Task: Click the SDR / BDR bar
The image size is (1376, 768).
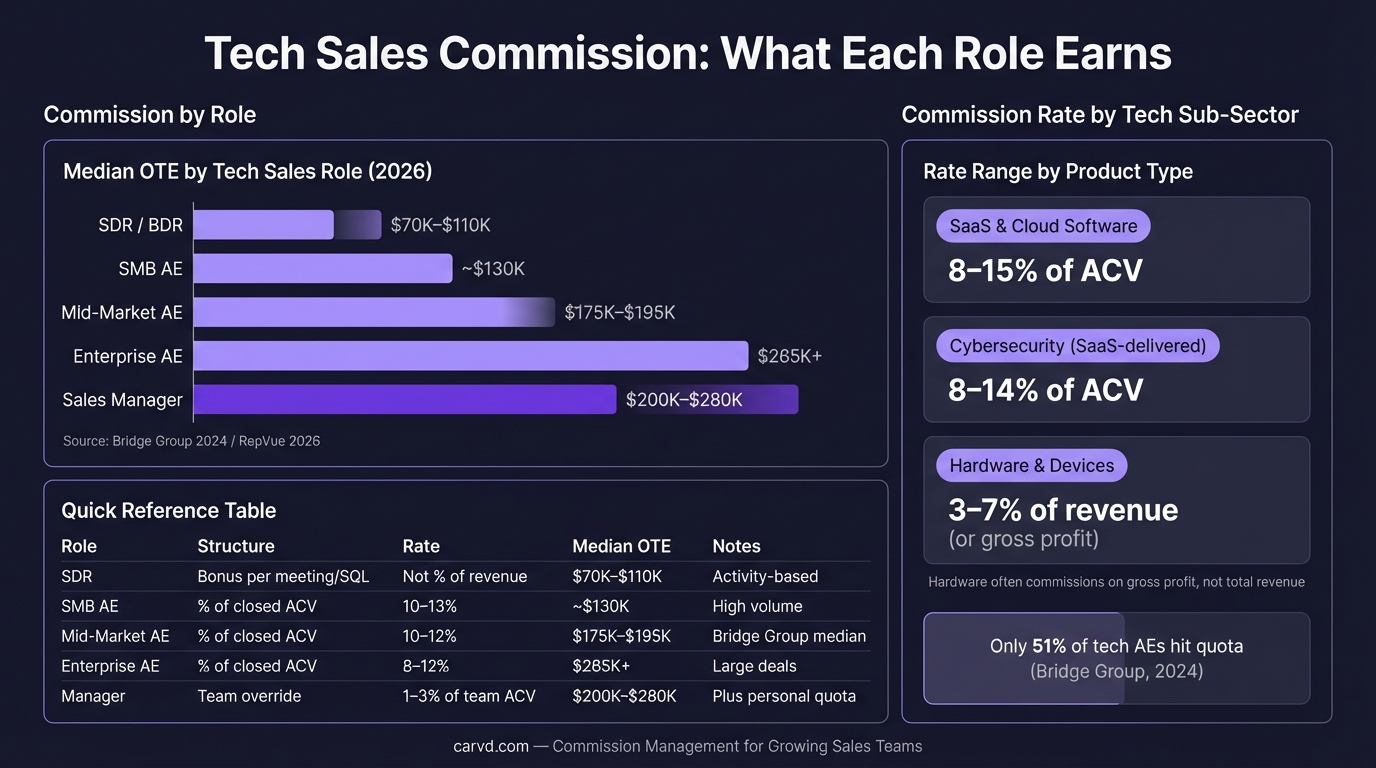Action: click(264, 225)
